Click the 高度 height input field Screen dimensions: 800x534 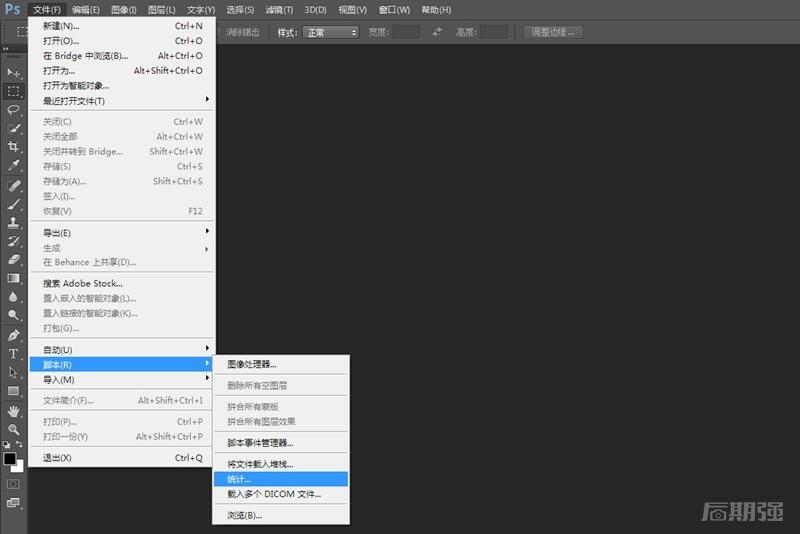[x=494, y=32]
